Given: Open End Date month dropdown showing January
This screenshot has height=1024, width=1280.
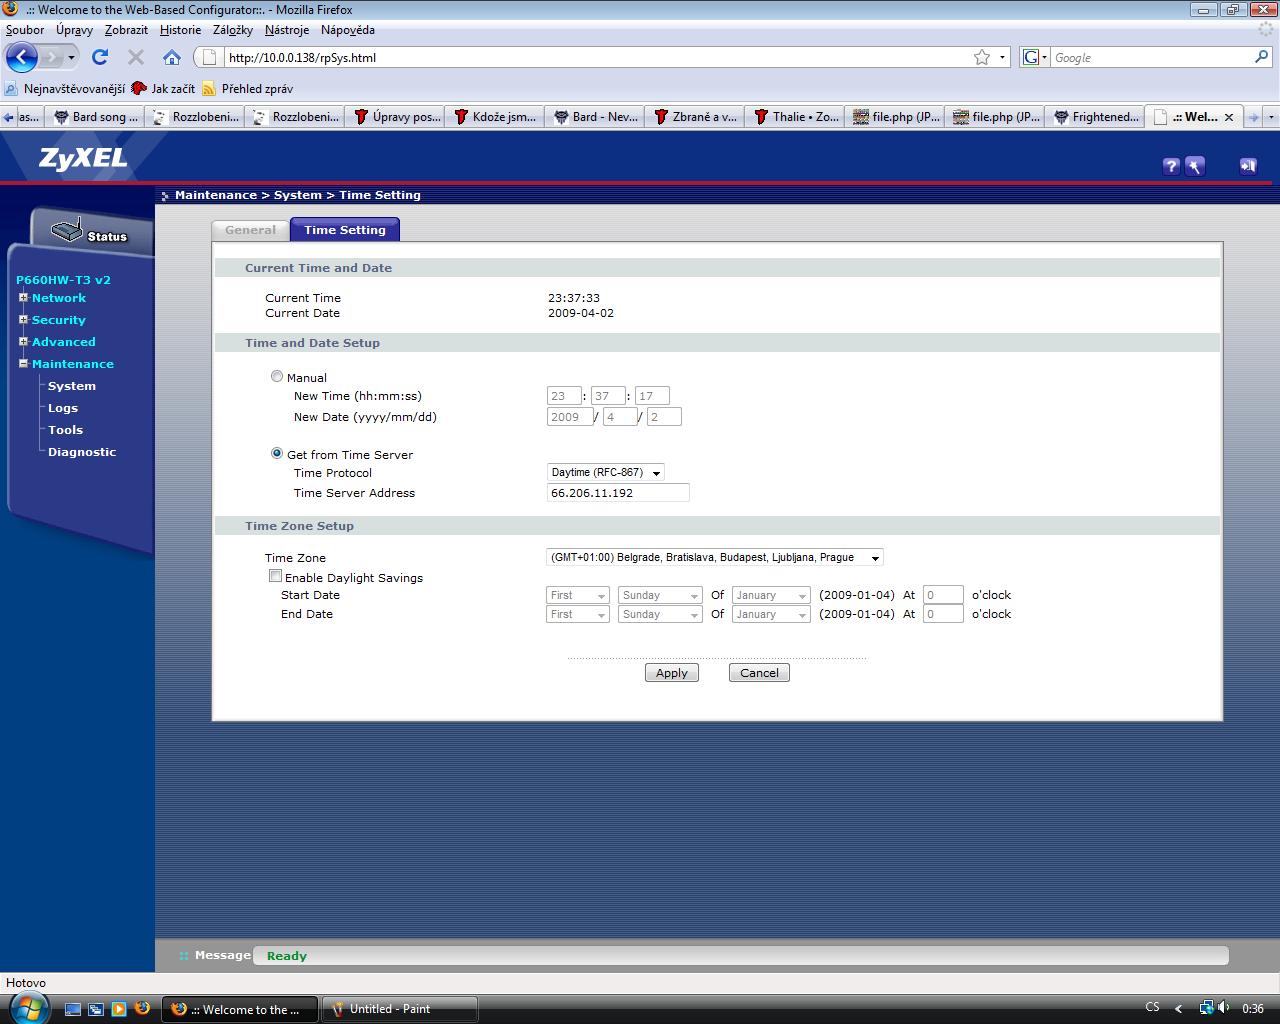Looking at the screenshot, I should 771,614.
